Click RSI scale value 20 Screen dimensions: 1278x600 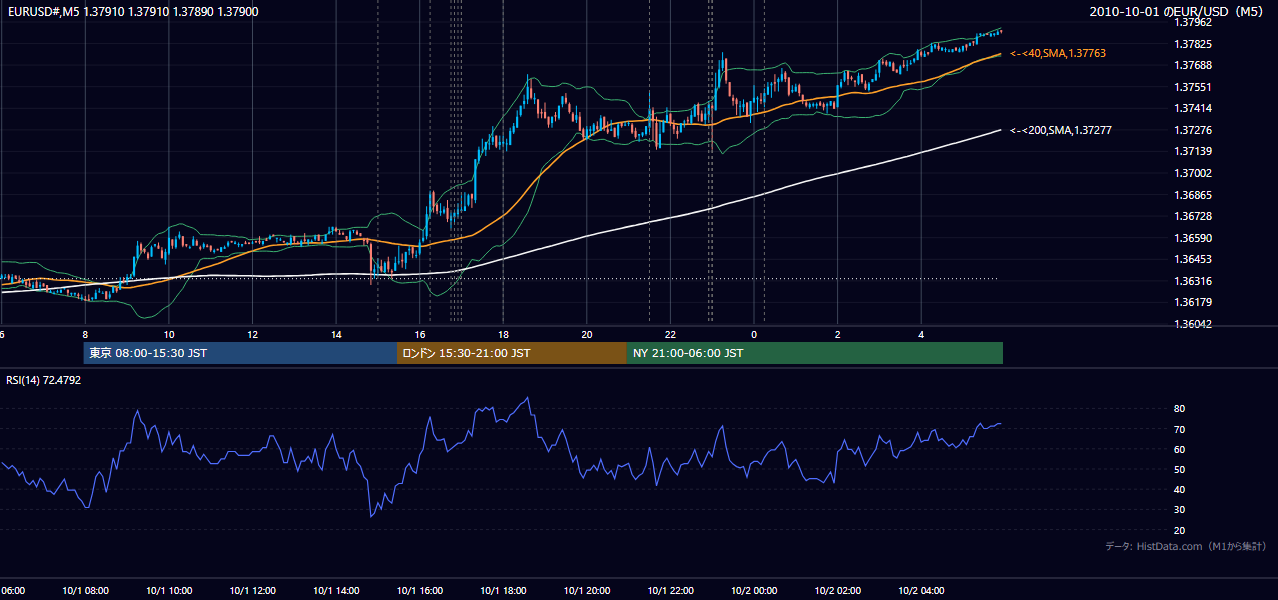(x=1179, y=530)
